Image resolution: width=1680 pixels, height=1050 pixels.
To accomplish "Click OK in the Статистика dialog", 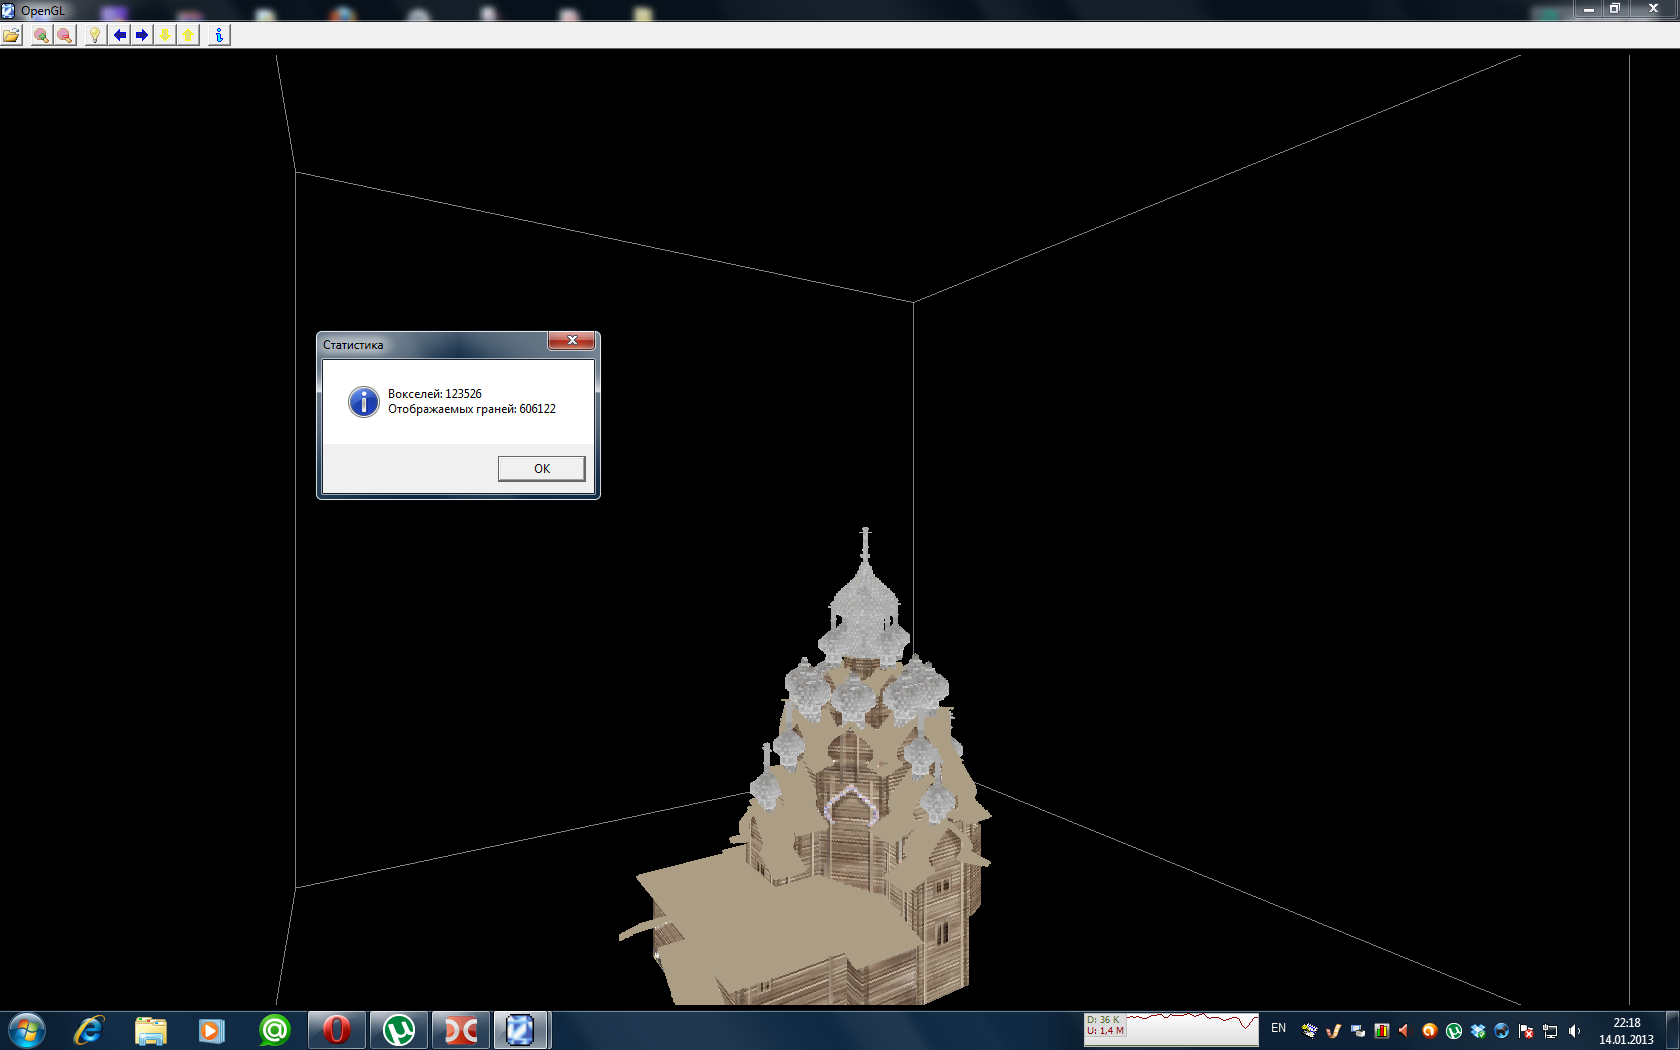I will (x=541, y=468).
